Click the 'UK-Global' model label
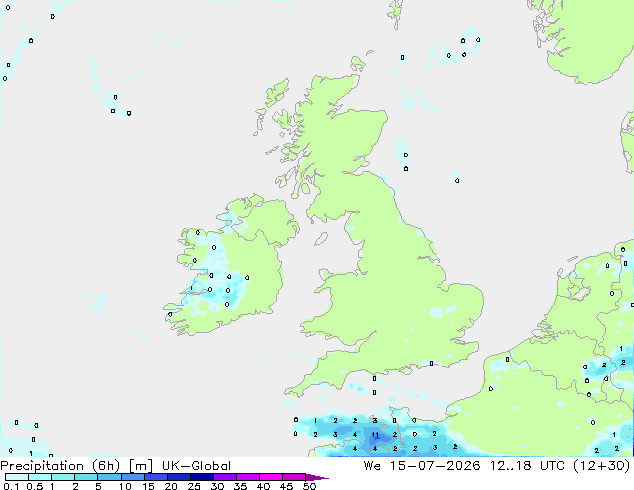The image size is (634, 490). (x=196, y=466)
